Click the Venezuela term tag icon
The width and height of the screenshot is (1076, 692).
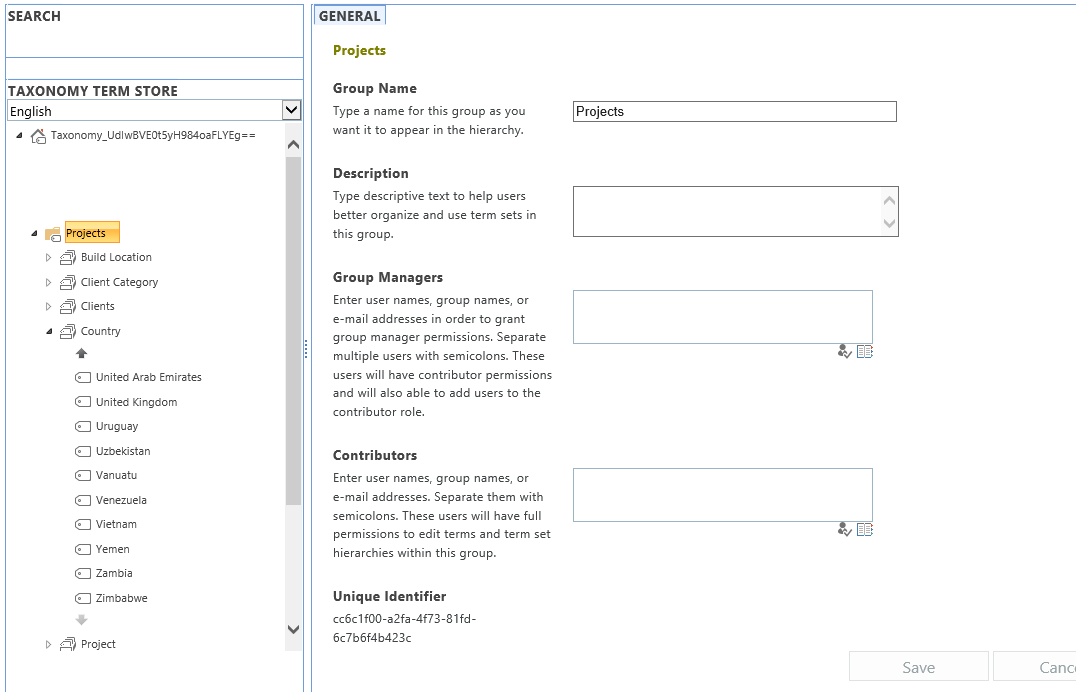coord(83,500)
